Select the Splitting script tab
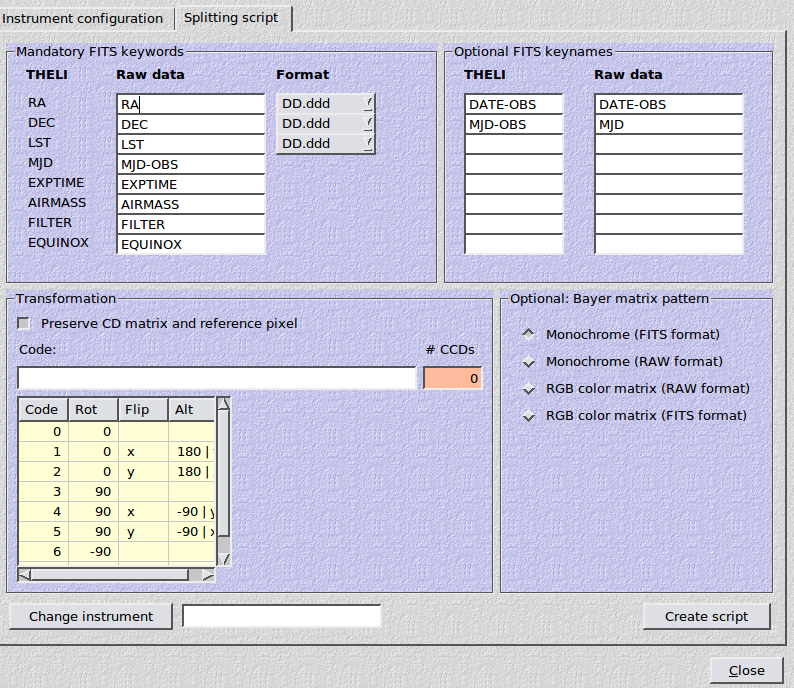The width and height of the screenshot is (794, 688). click(x=233, y=18)
